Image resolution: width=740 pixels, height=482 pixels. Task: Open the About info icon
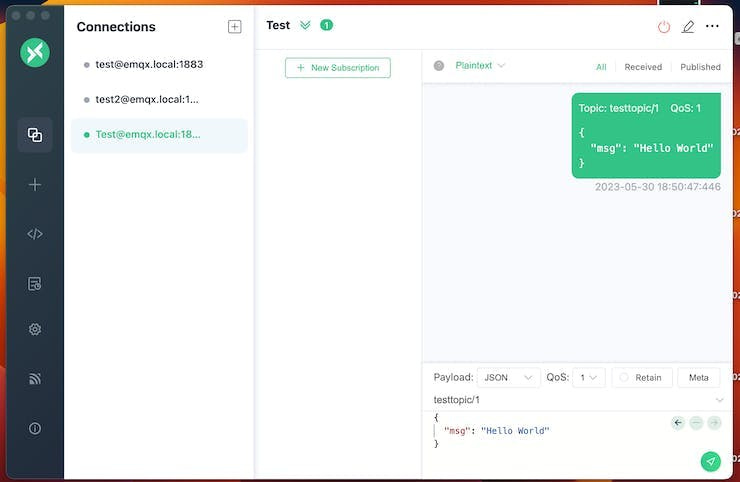point(35,429)
